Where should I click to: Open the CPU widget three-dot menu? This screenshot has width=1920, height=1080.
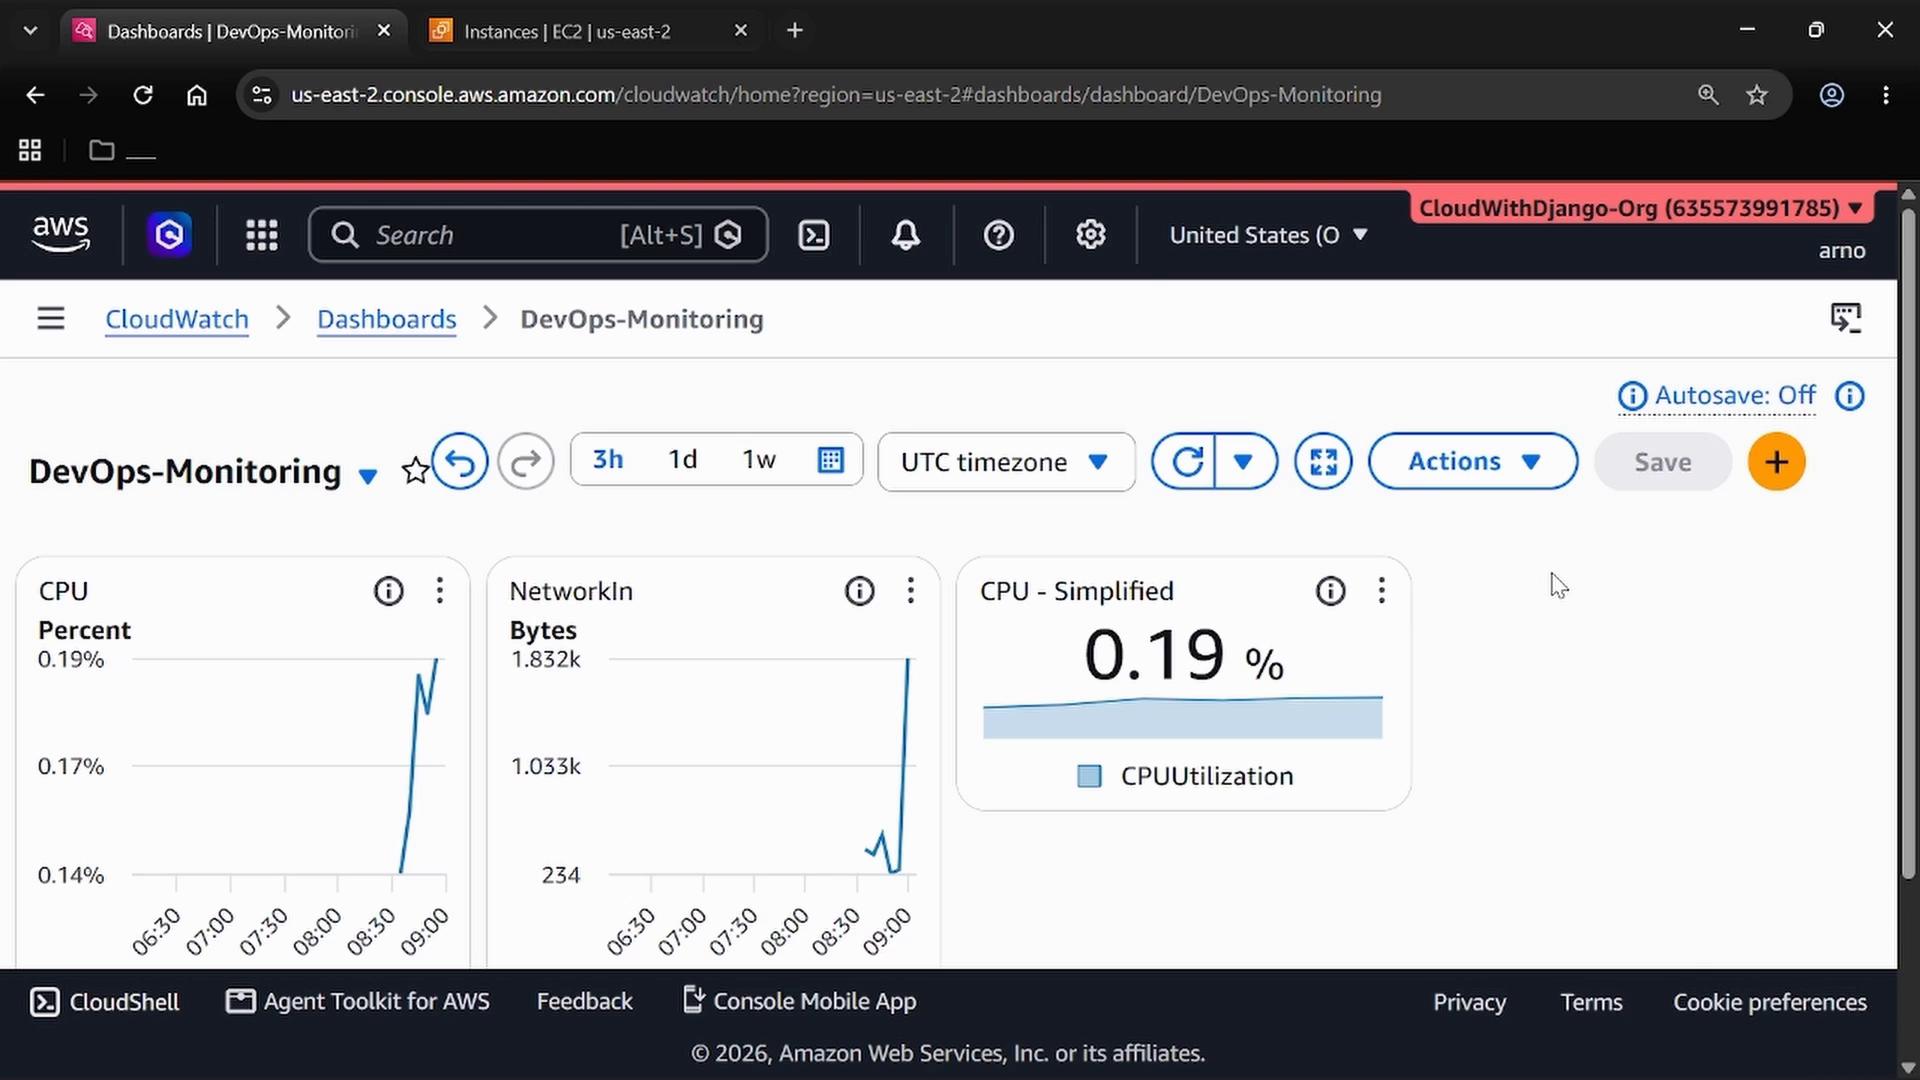pyautogui.click(x=440, y=591)
